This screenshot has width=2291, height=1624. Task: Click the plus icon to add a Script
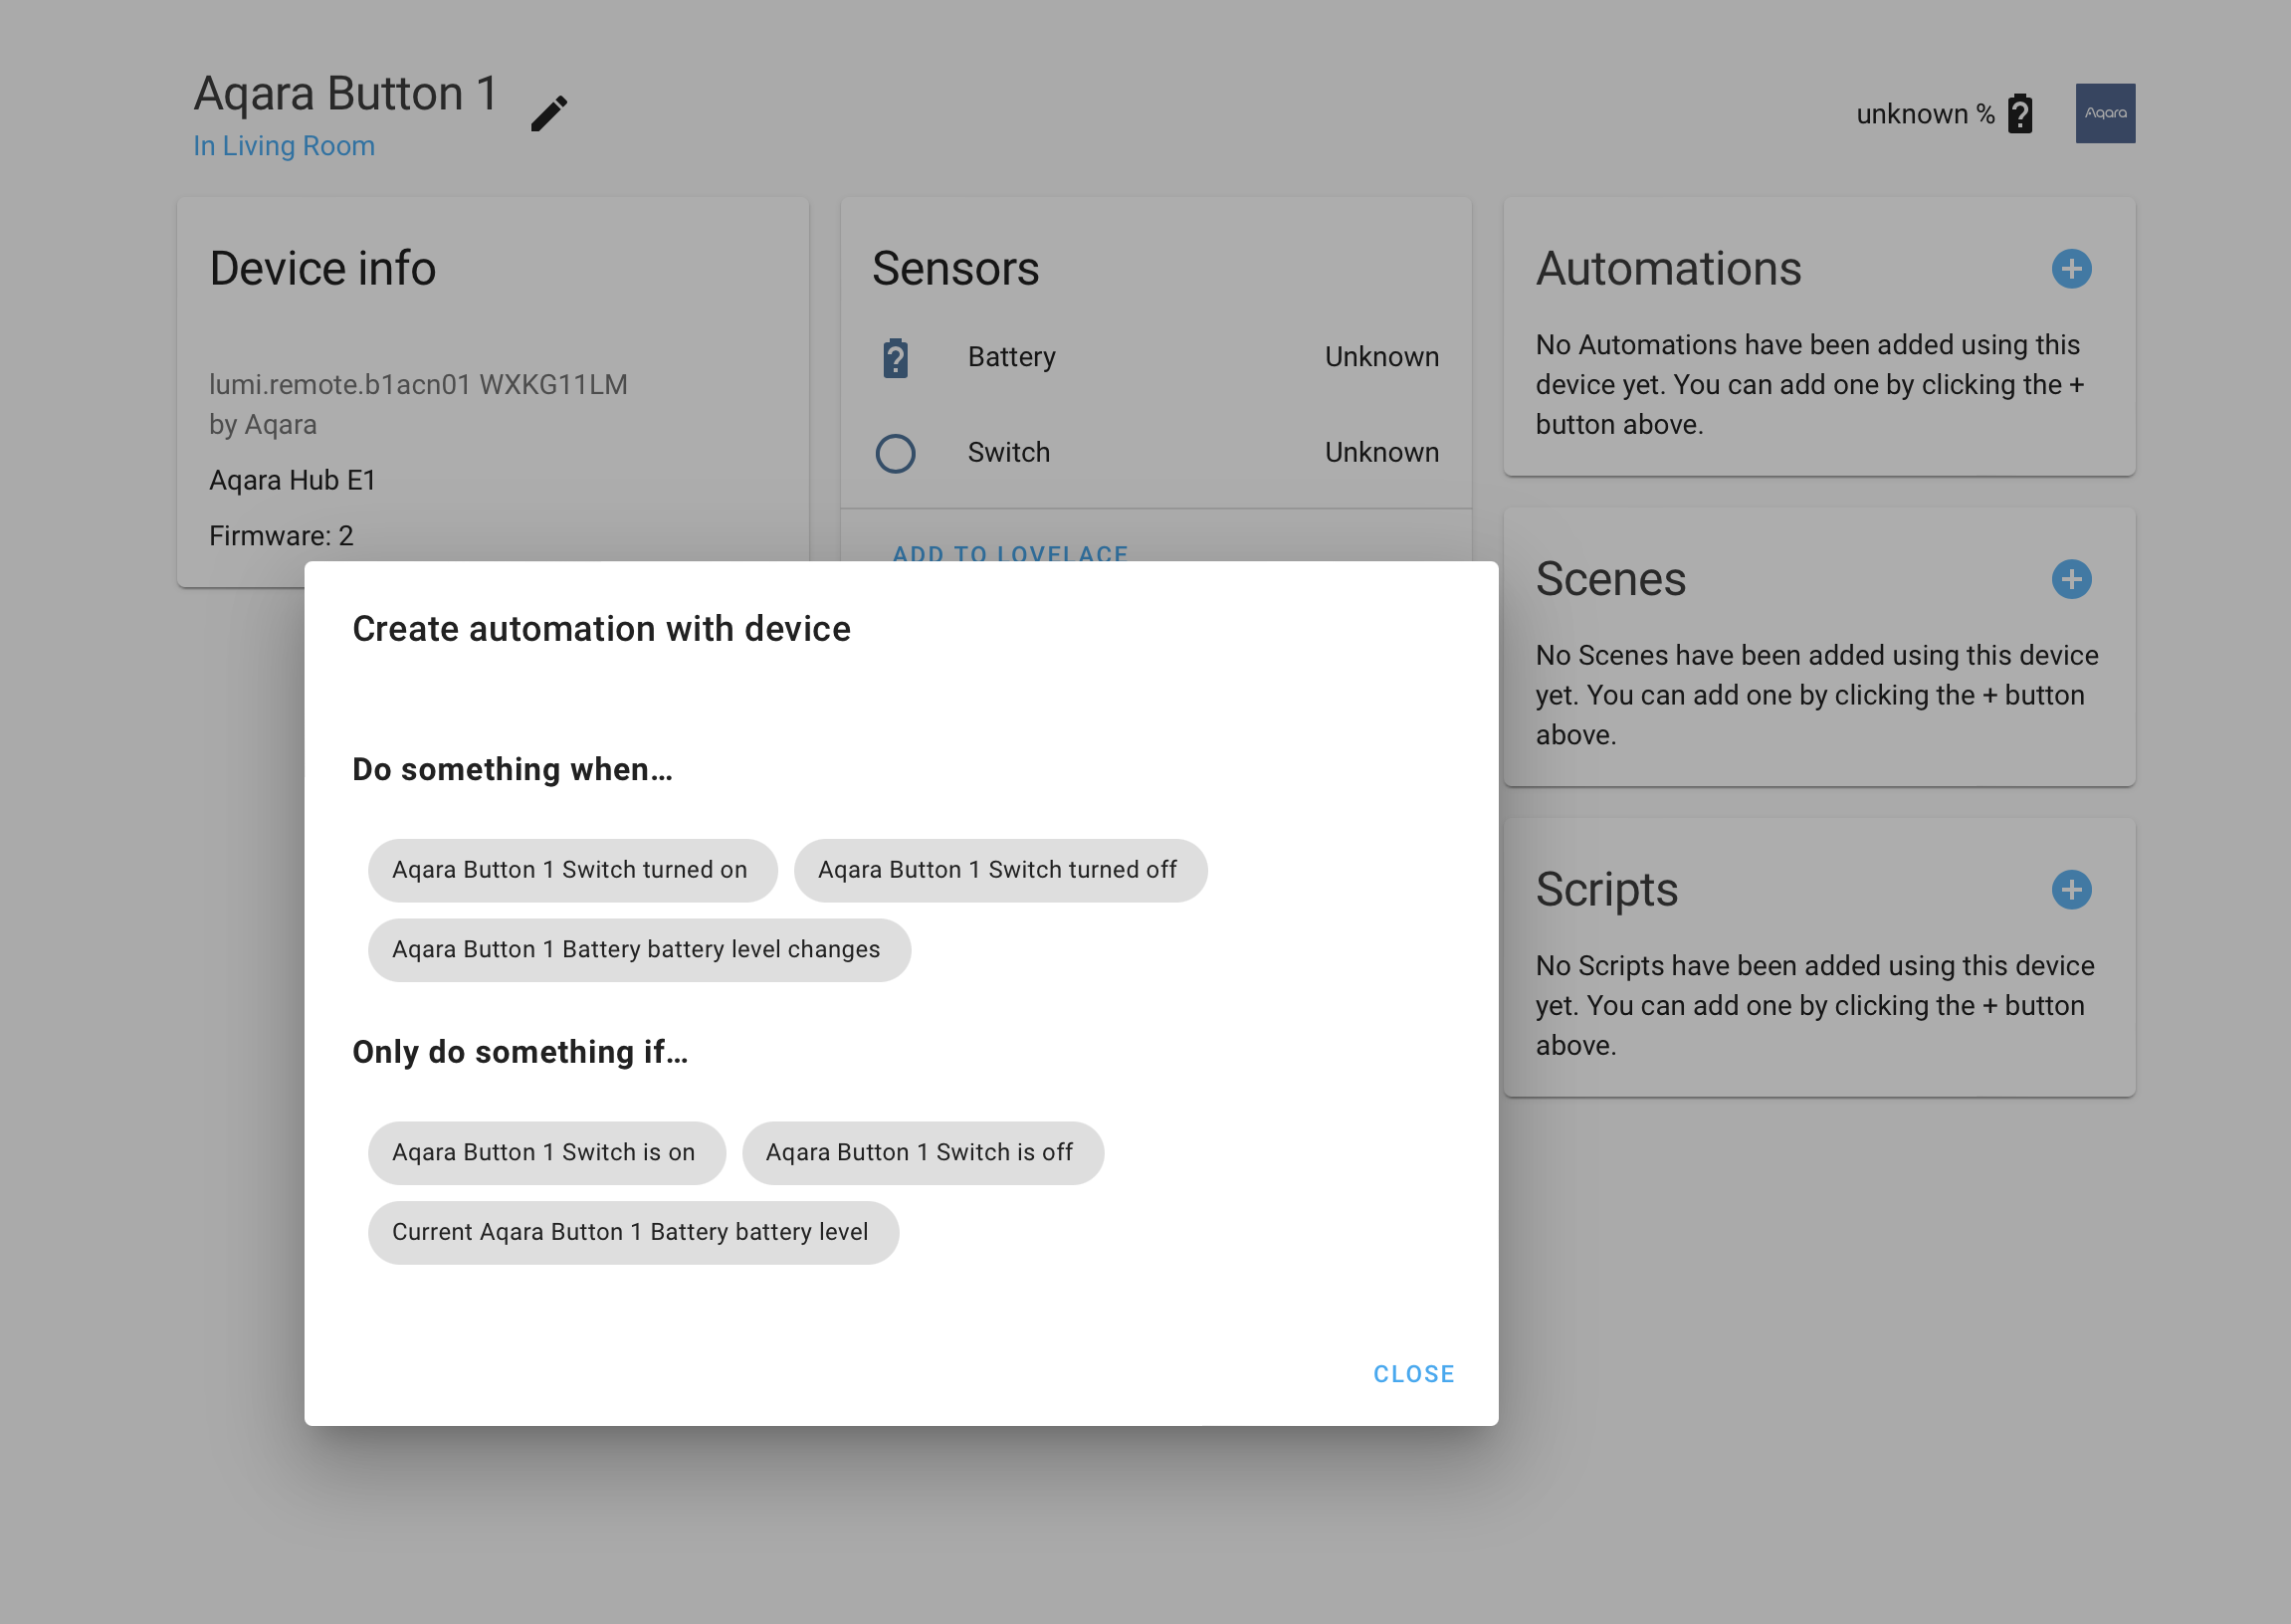[2071, 889]
